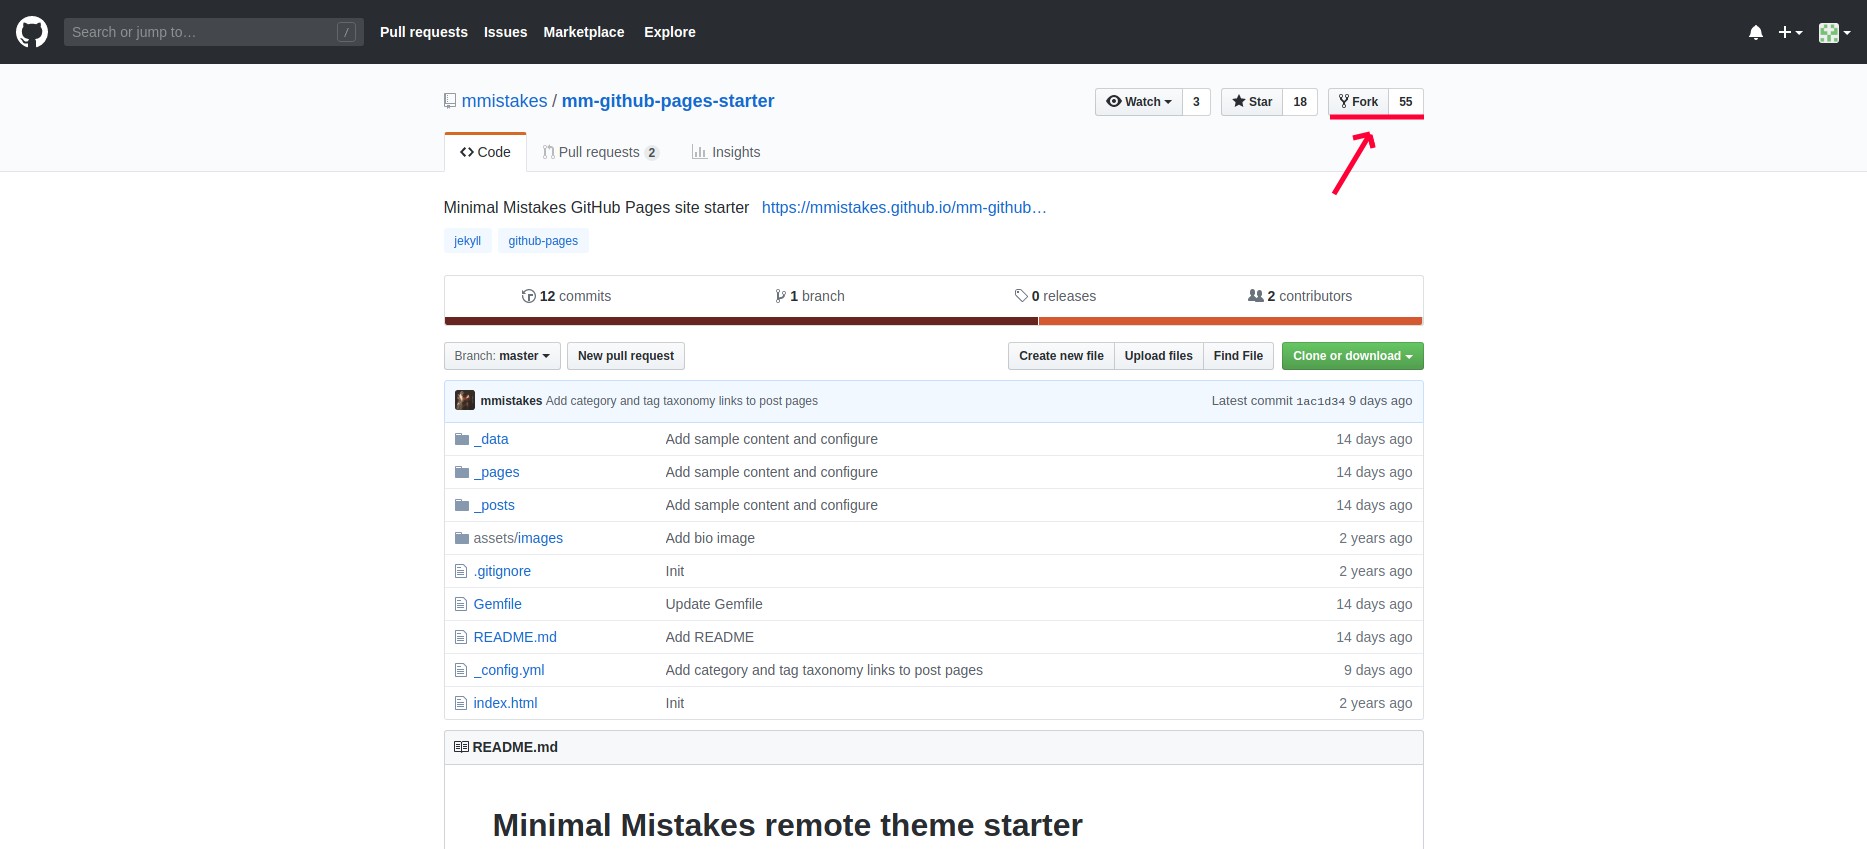Click the _config.yml file icon

tap(461, 670)
